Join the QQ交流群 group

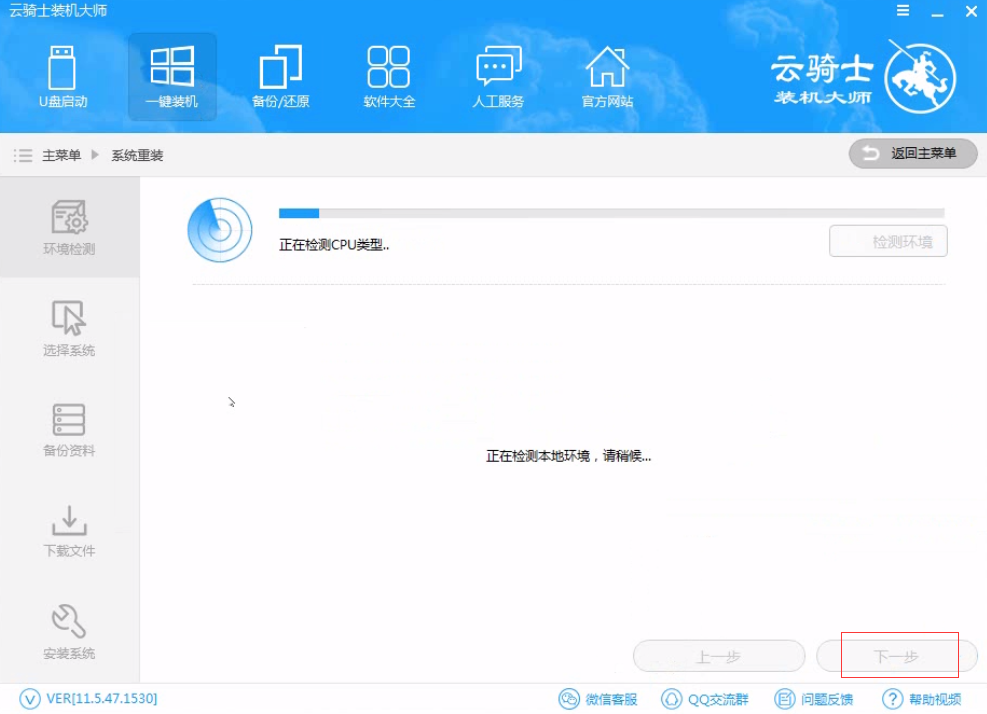pos(705,698)
